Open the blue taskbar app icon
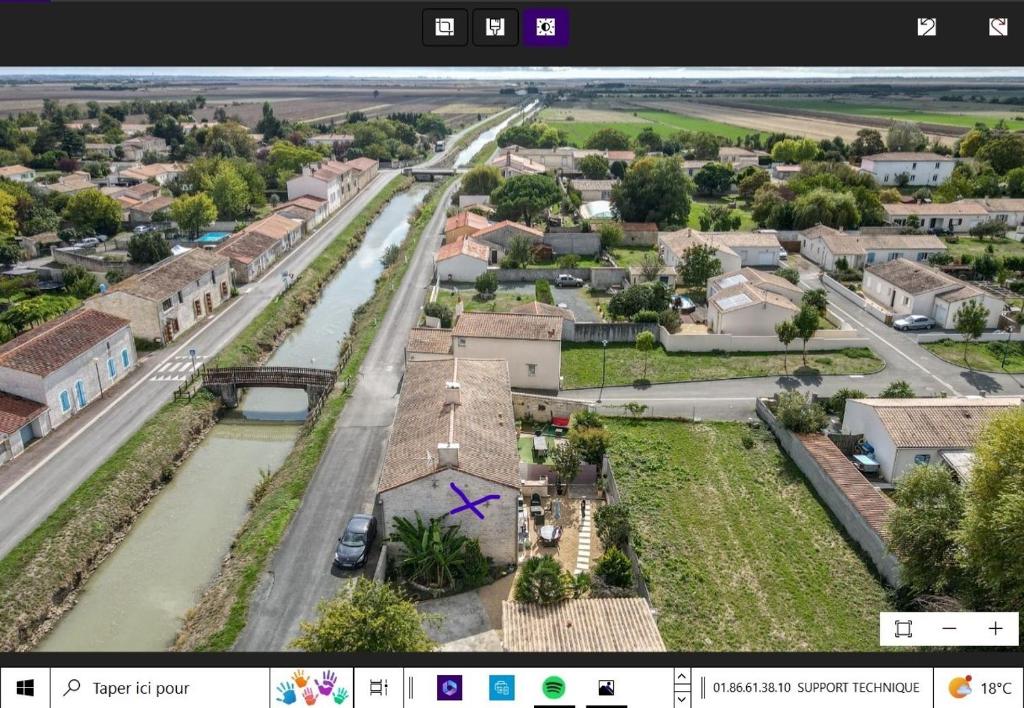1024x708 pixels. (x=502, y=688)
